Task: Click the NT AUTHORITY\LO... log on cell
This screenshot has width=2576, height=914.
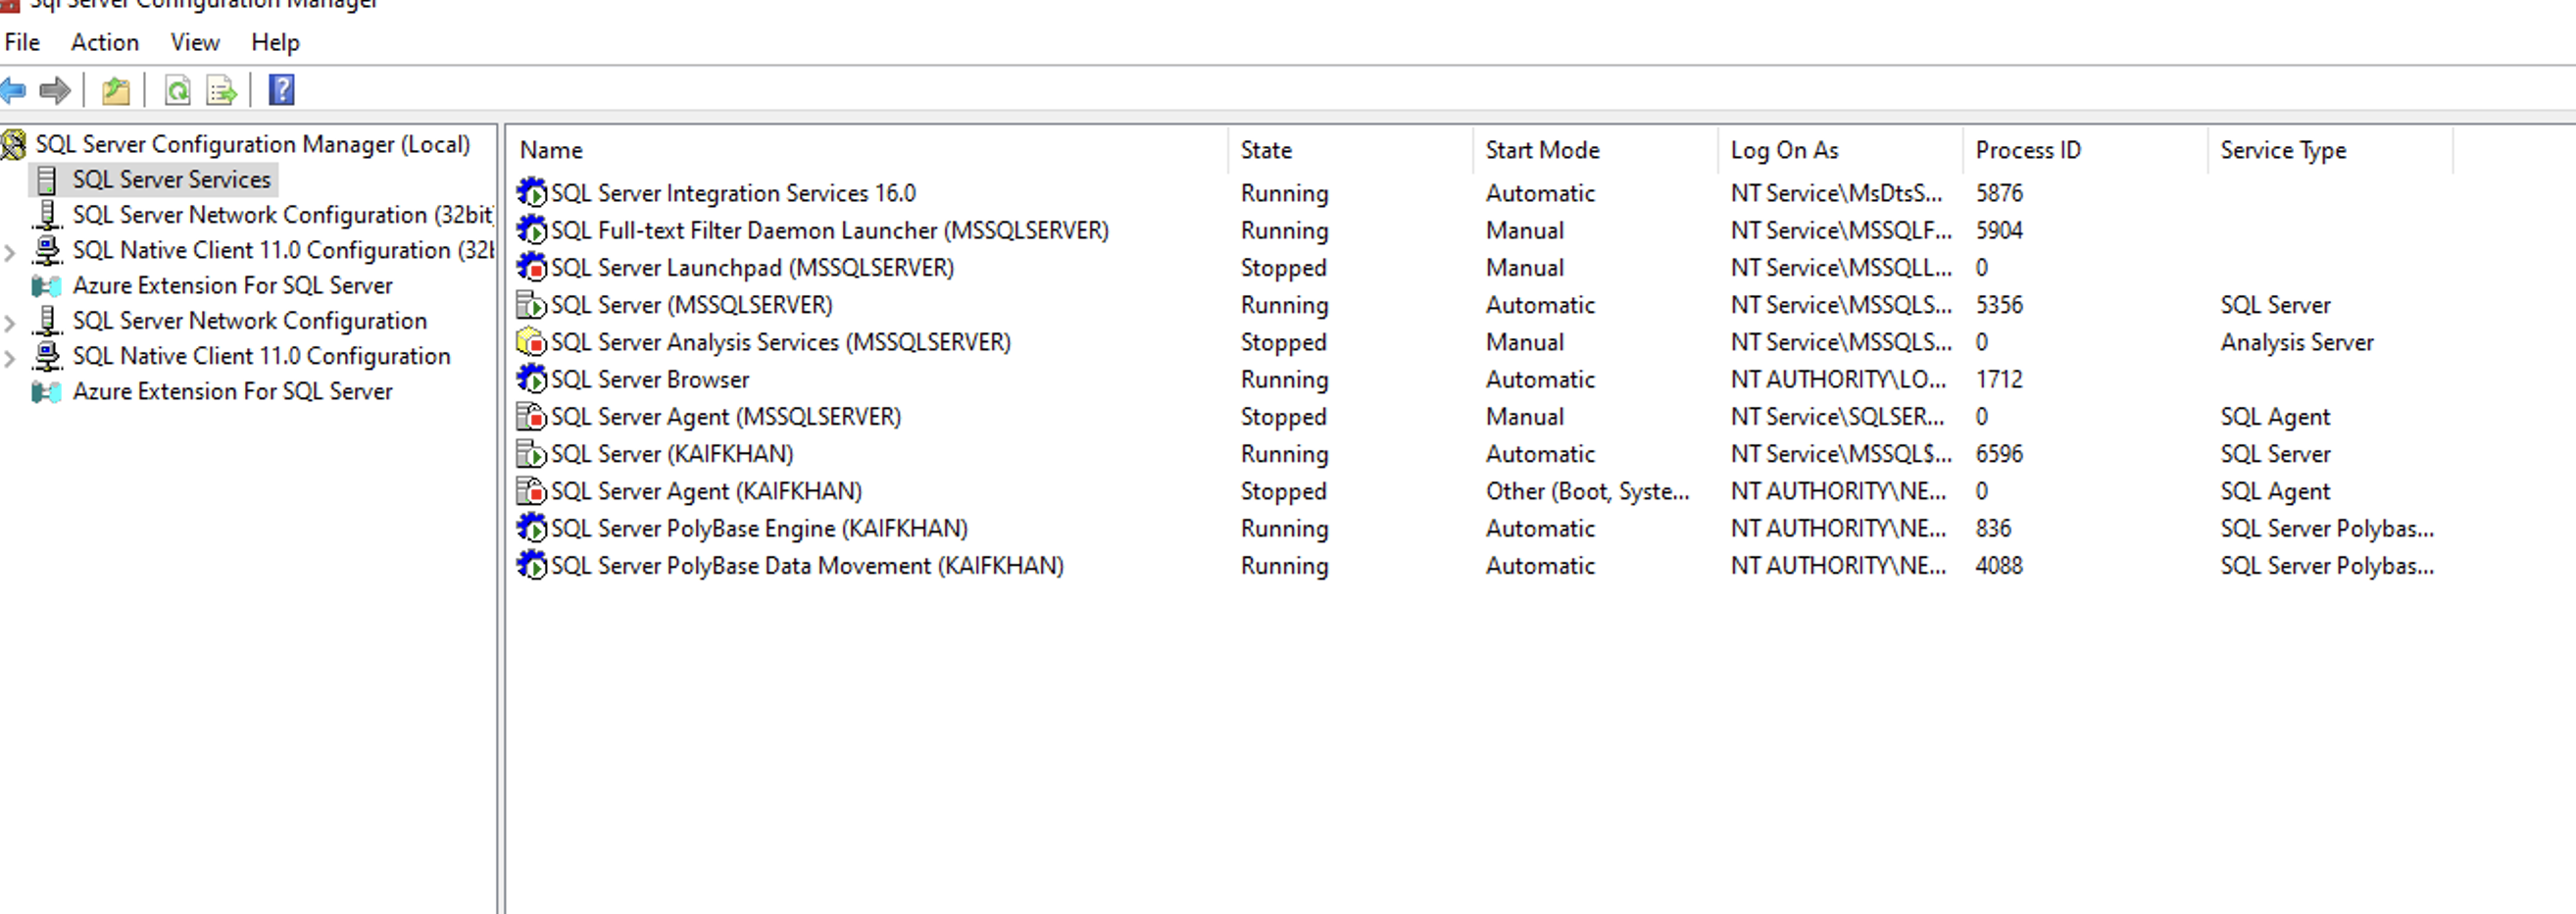Action: coord(1838,379)
